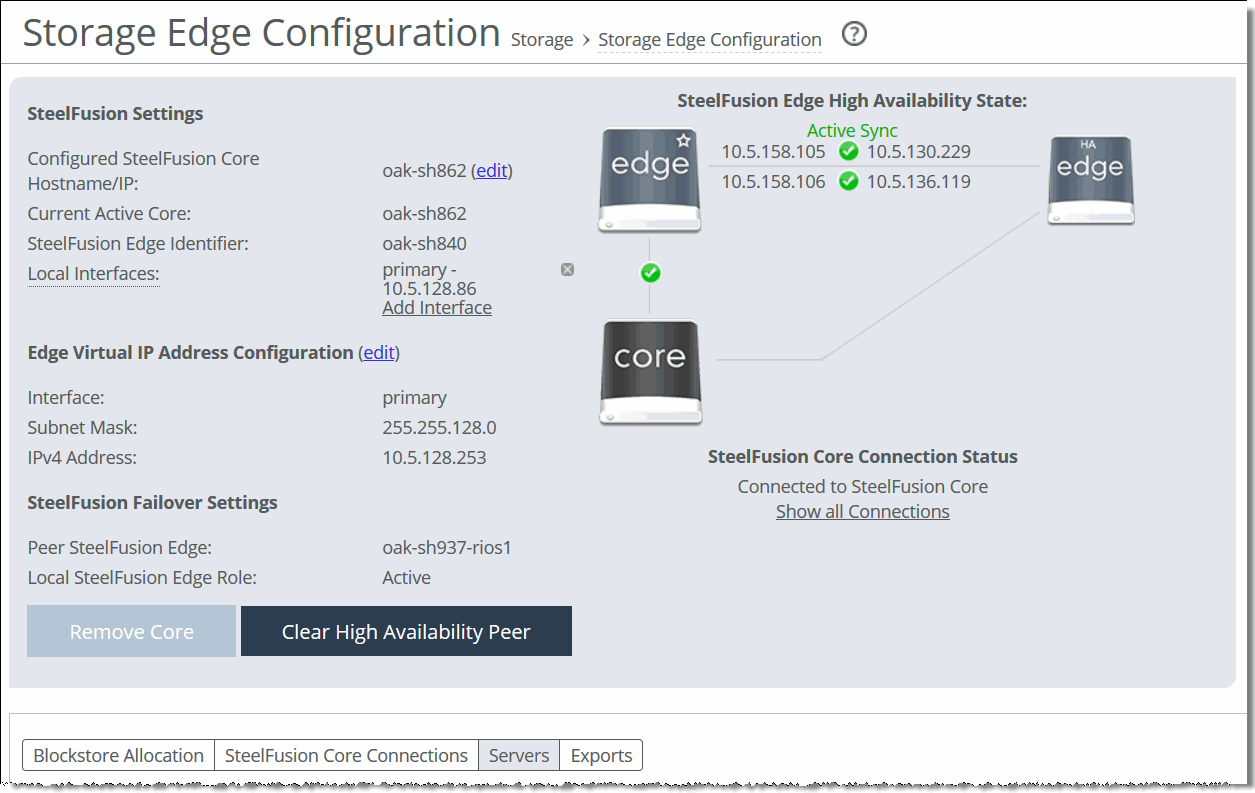
Task: Click the green check beside 10.5.158.106
Action: tap(848, 181)
